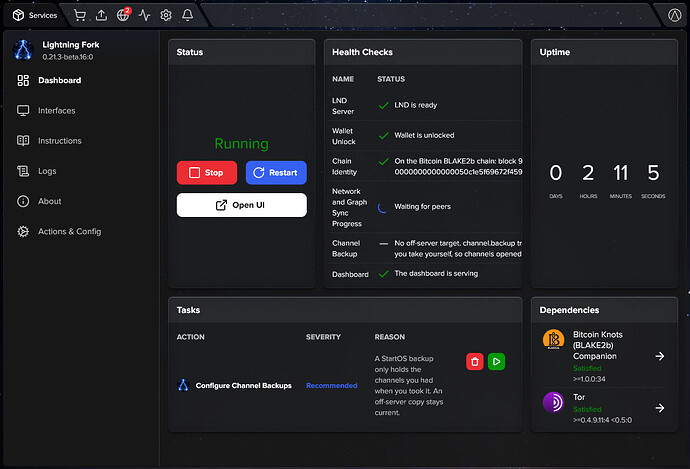Stop the Lightning Fork service
The width and height of the screenshot is (690, 469).
(x=207, y=172)
